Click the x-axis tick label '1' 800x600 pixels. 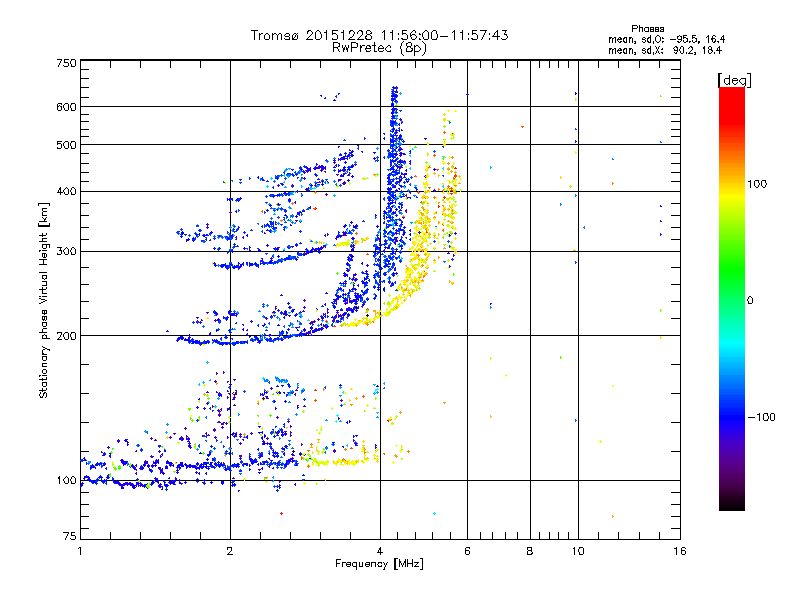click(x=80, y=551)
